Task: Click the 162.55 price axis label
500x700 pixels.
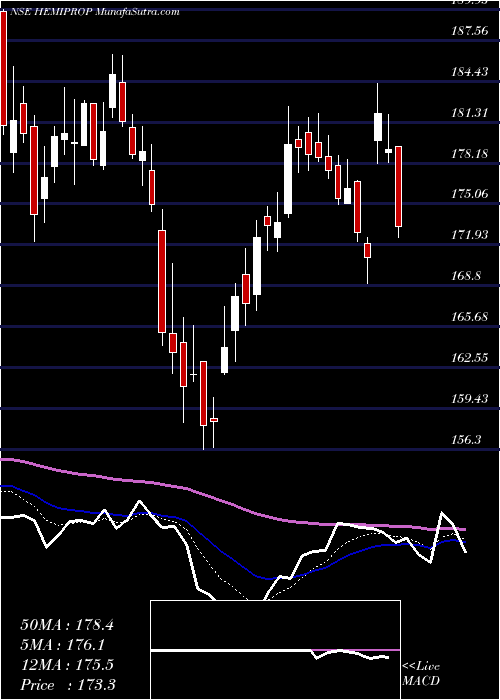Action: (x=470, y=358)
